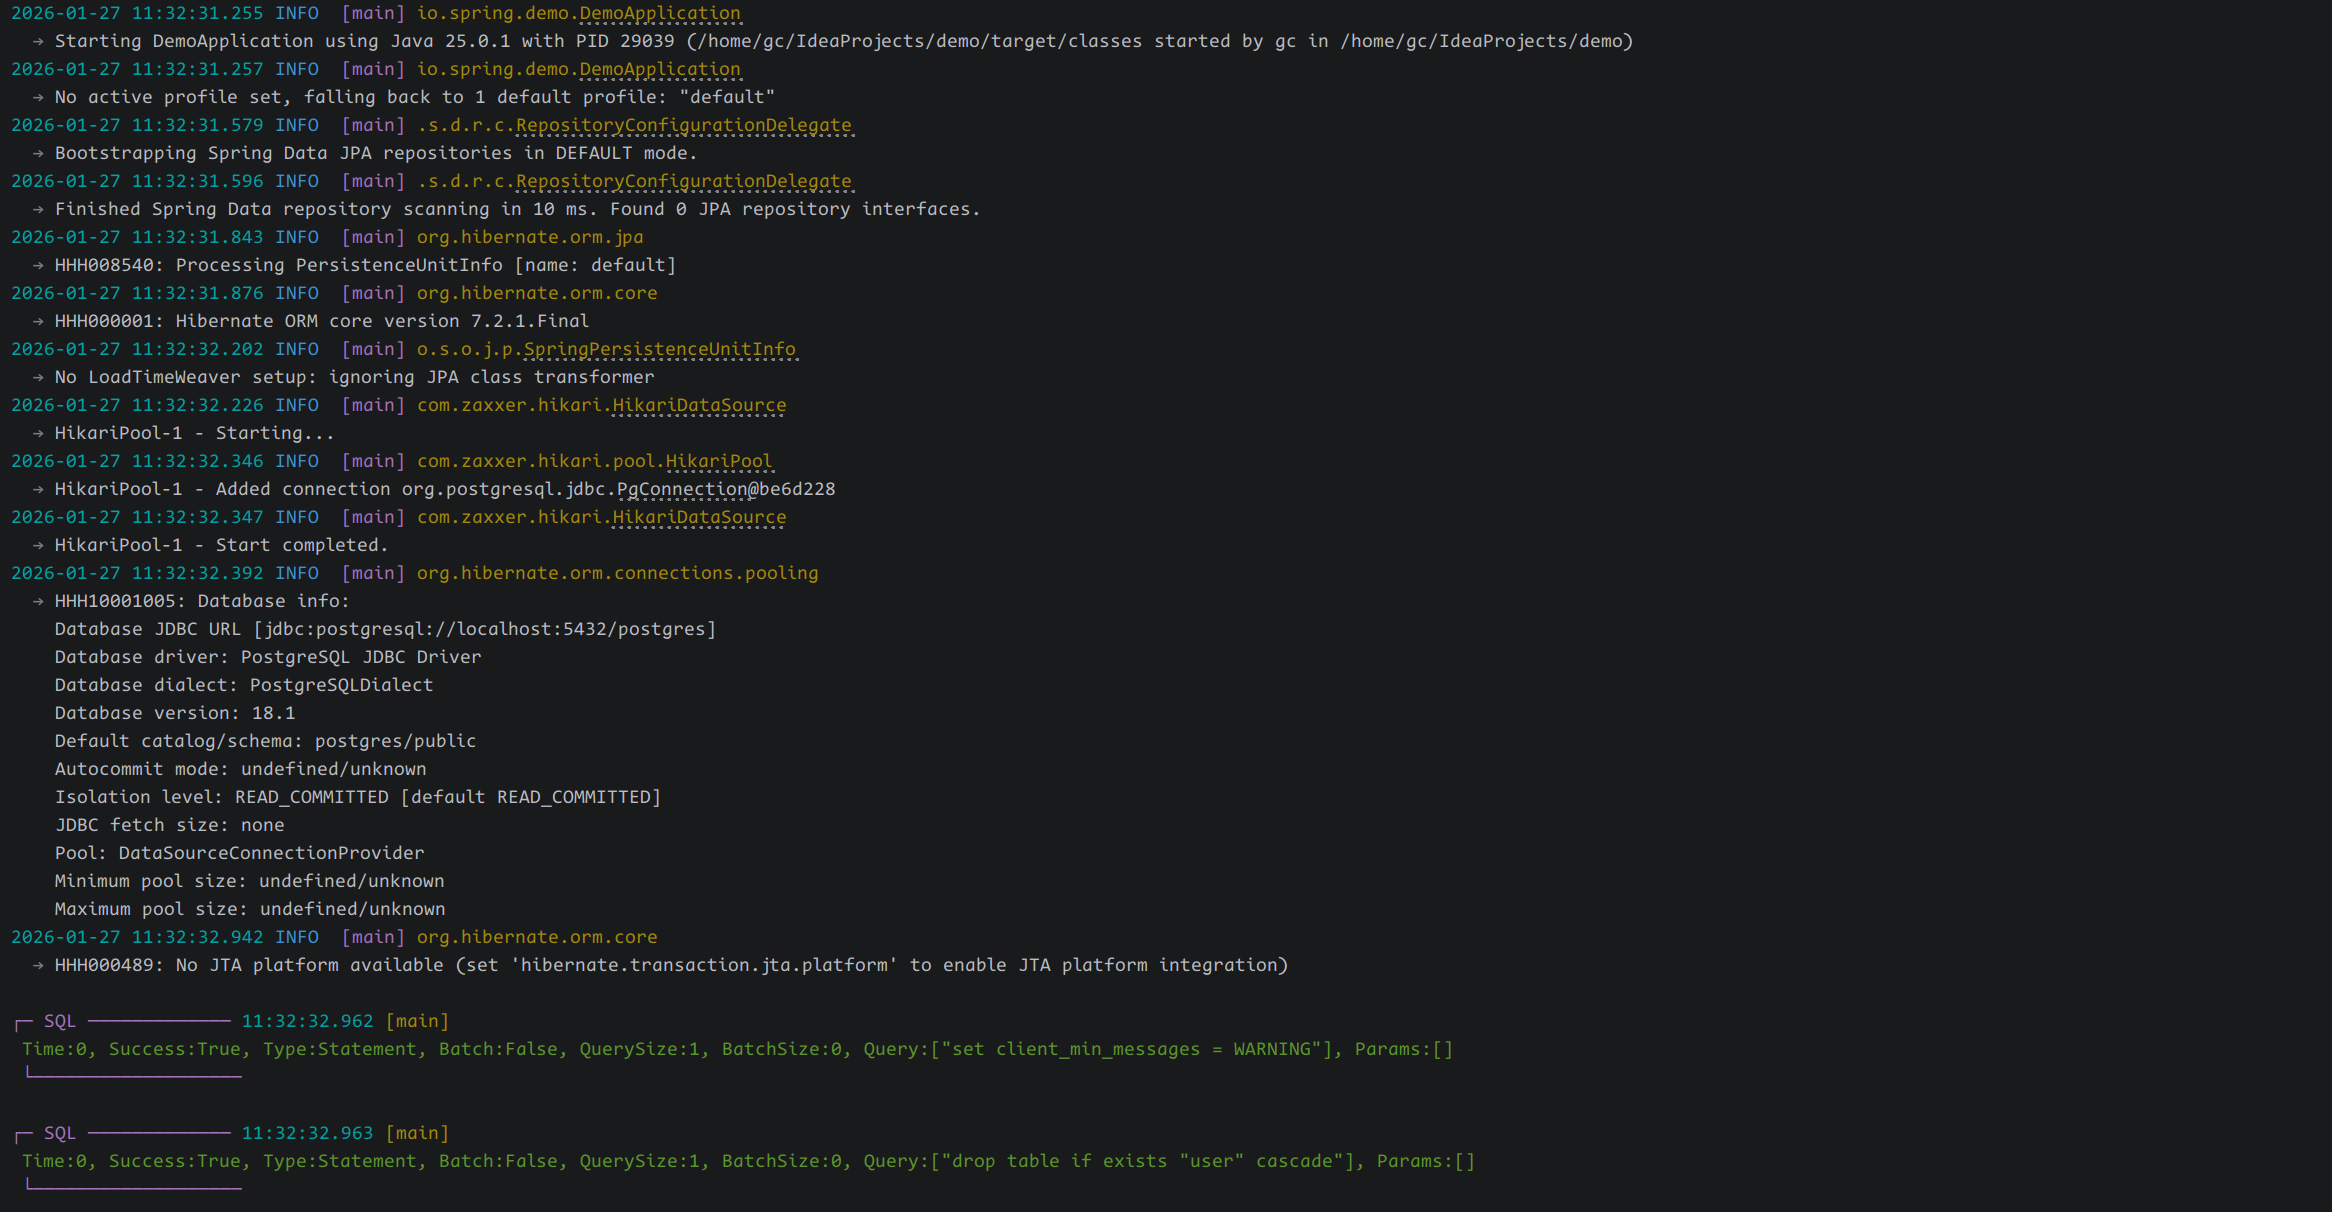Screen dimensions: 2332x1212
Task: Navigate to SpringPersistenceUnitInfo class link
Action: point(659,350)
